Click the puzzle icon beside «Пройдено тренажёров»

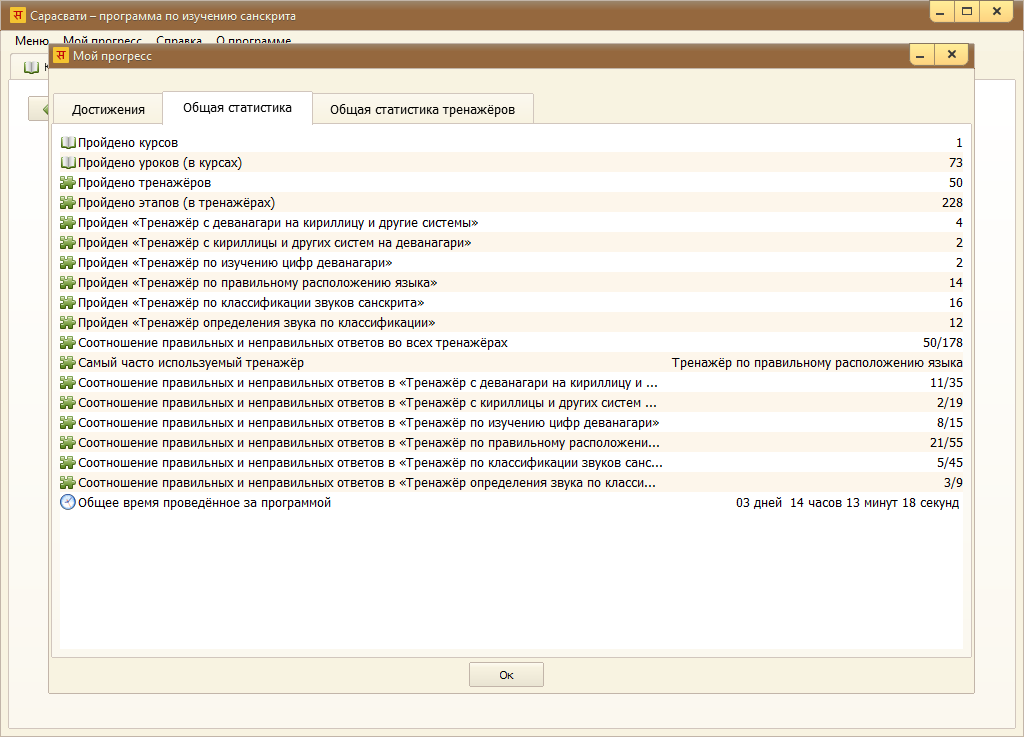(68, 183)
